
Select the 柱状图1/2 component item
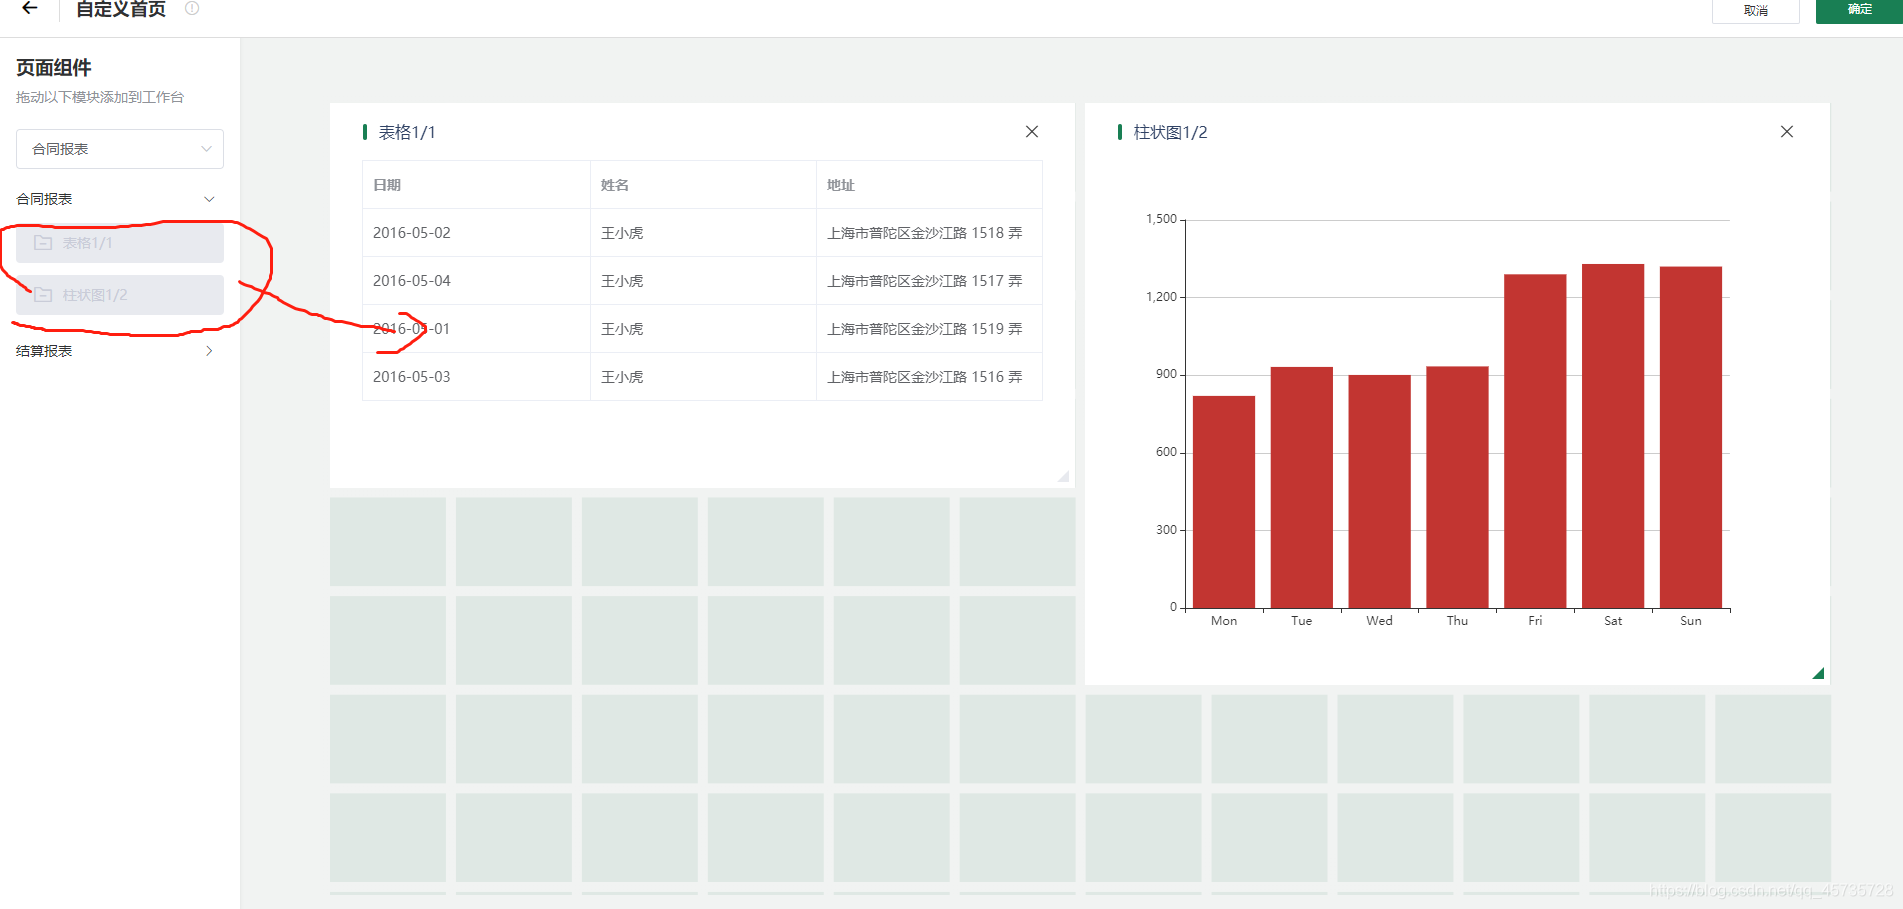[120, 295]
